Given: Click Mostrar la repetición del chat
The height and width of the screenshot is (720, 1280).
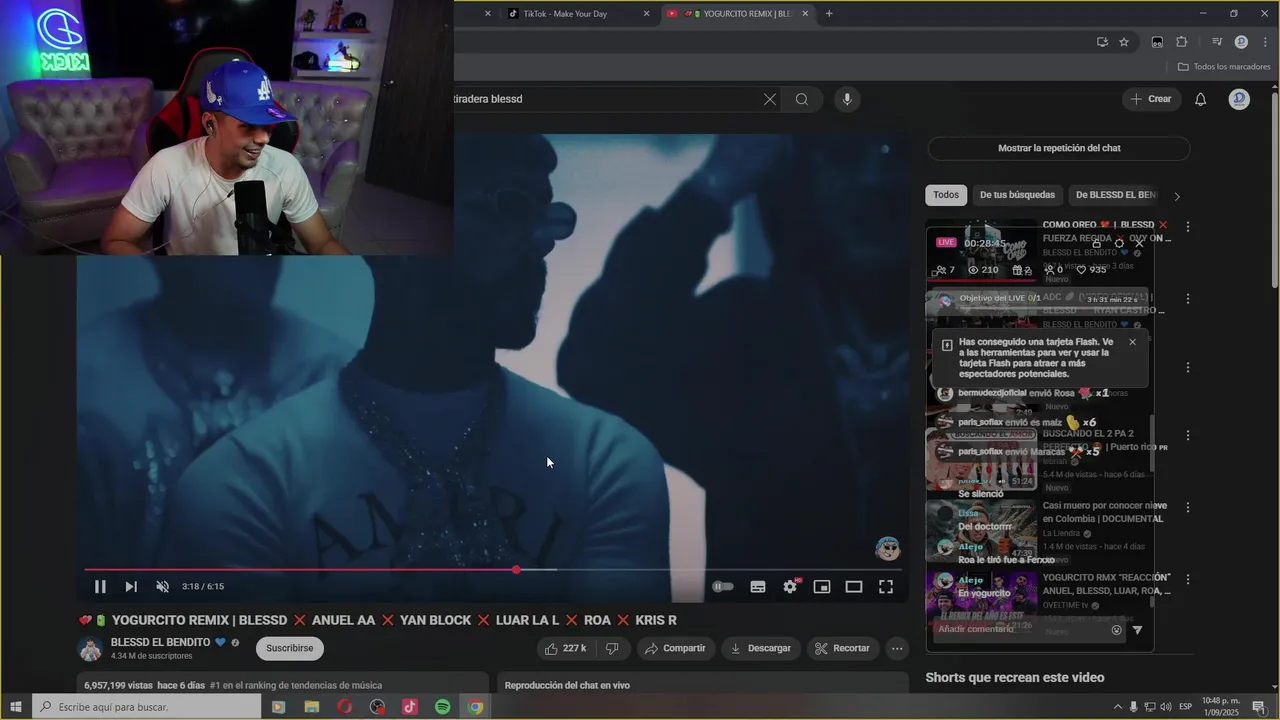Looking at the screenshot, I should point(1059,148).
